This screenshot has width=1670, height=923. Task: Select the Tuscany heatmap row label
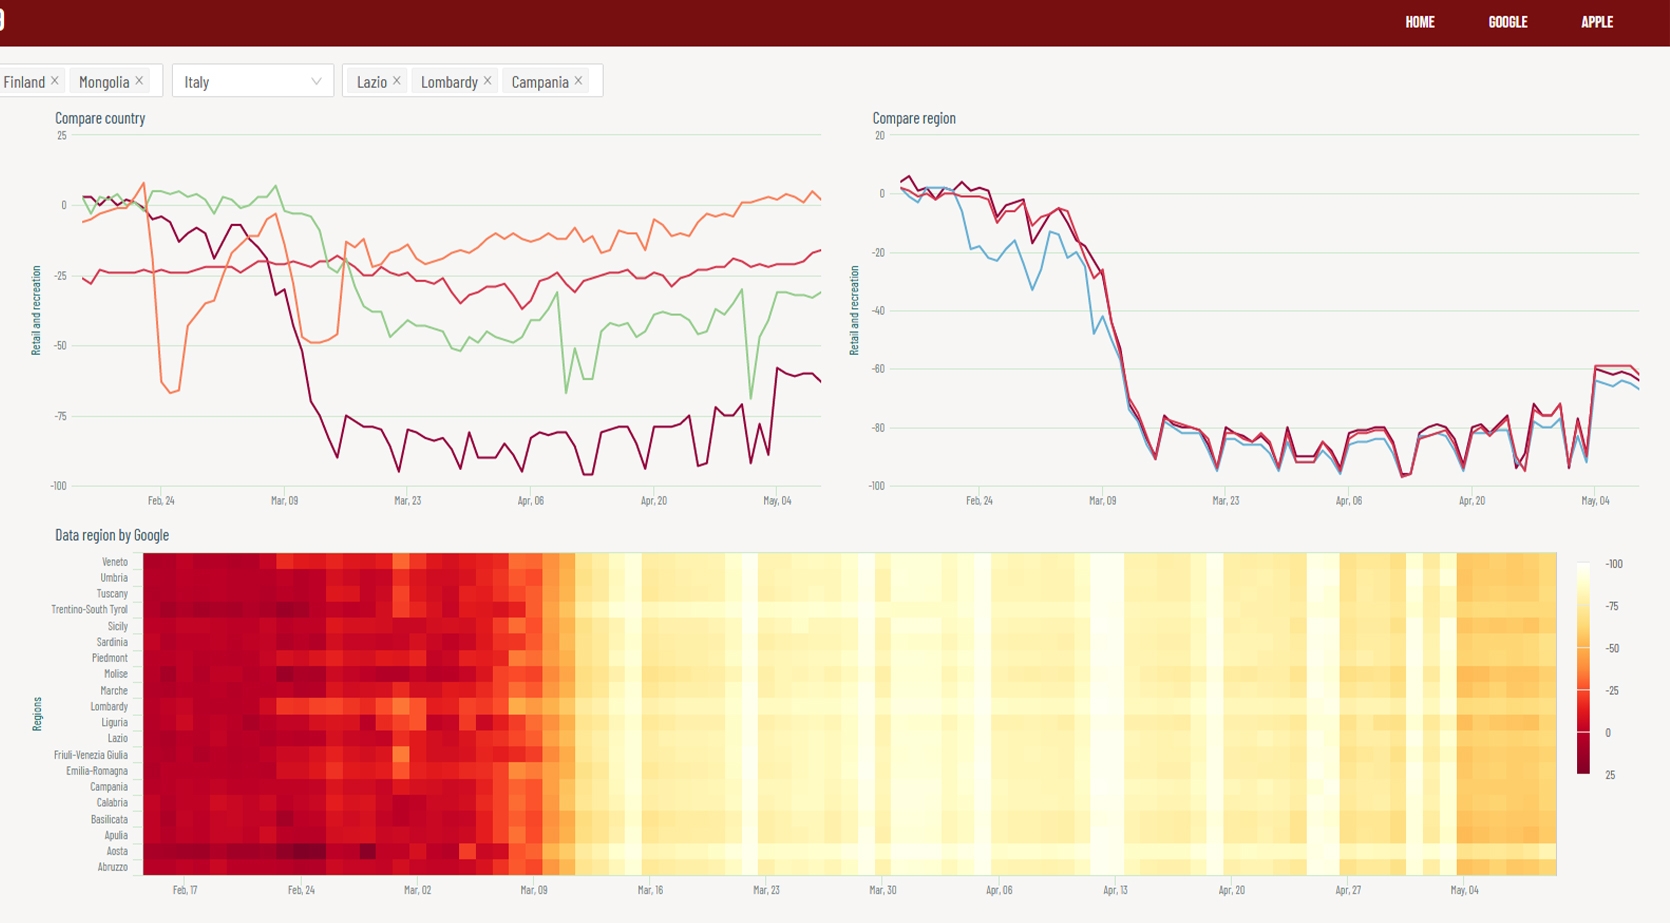[112, 594]
